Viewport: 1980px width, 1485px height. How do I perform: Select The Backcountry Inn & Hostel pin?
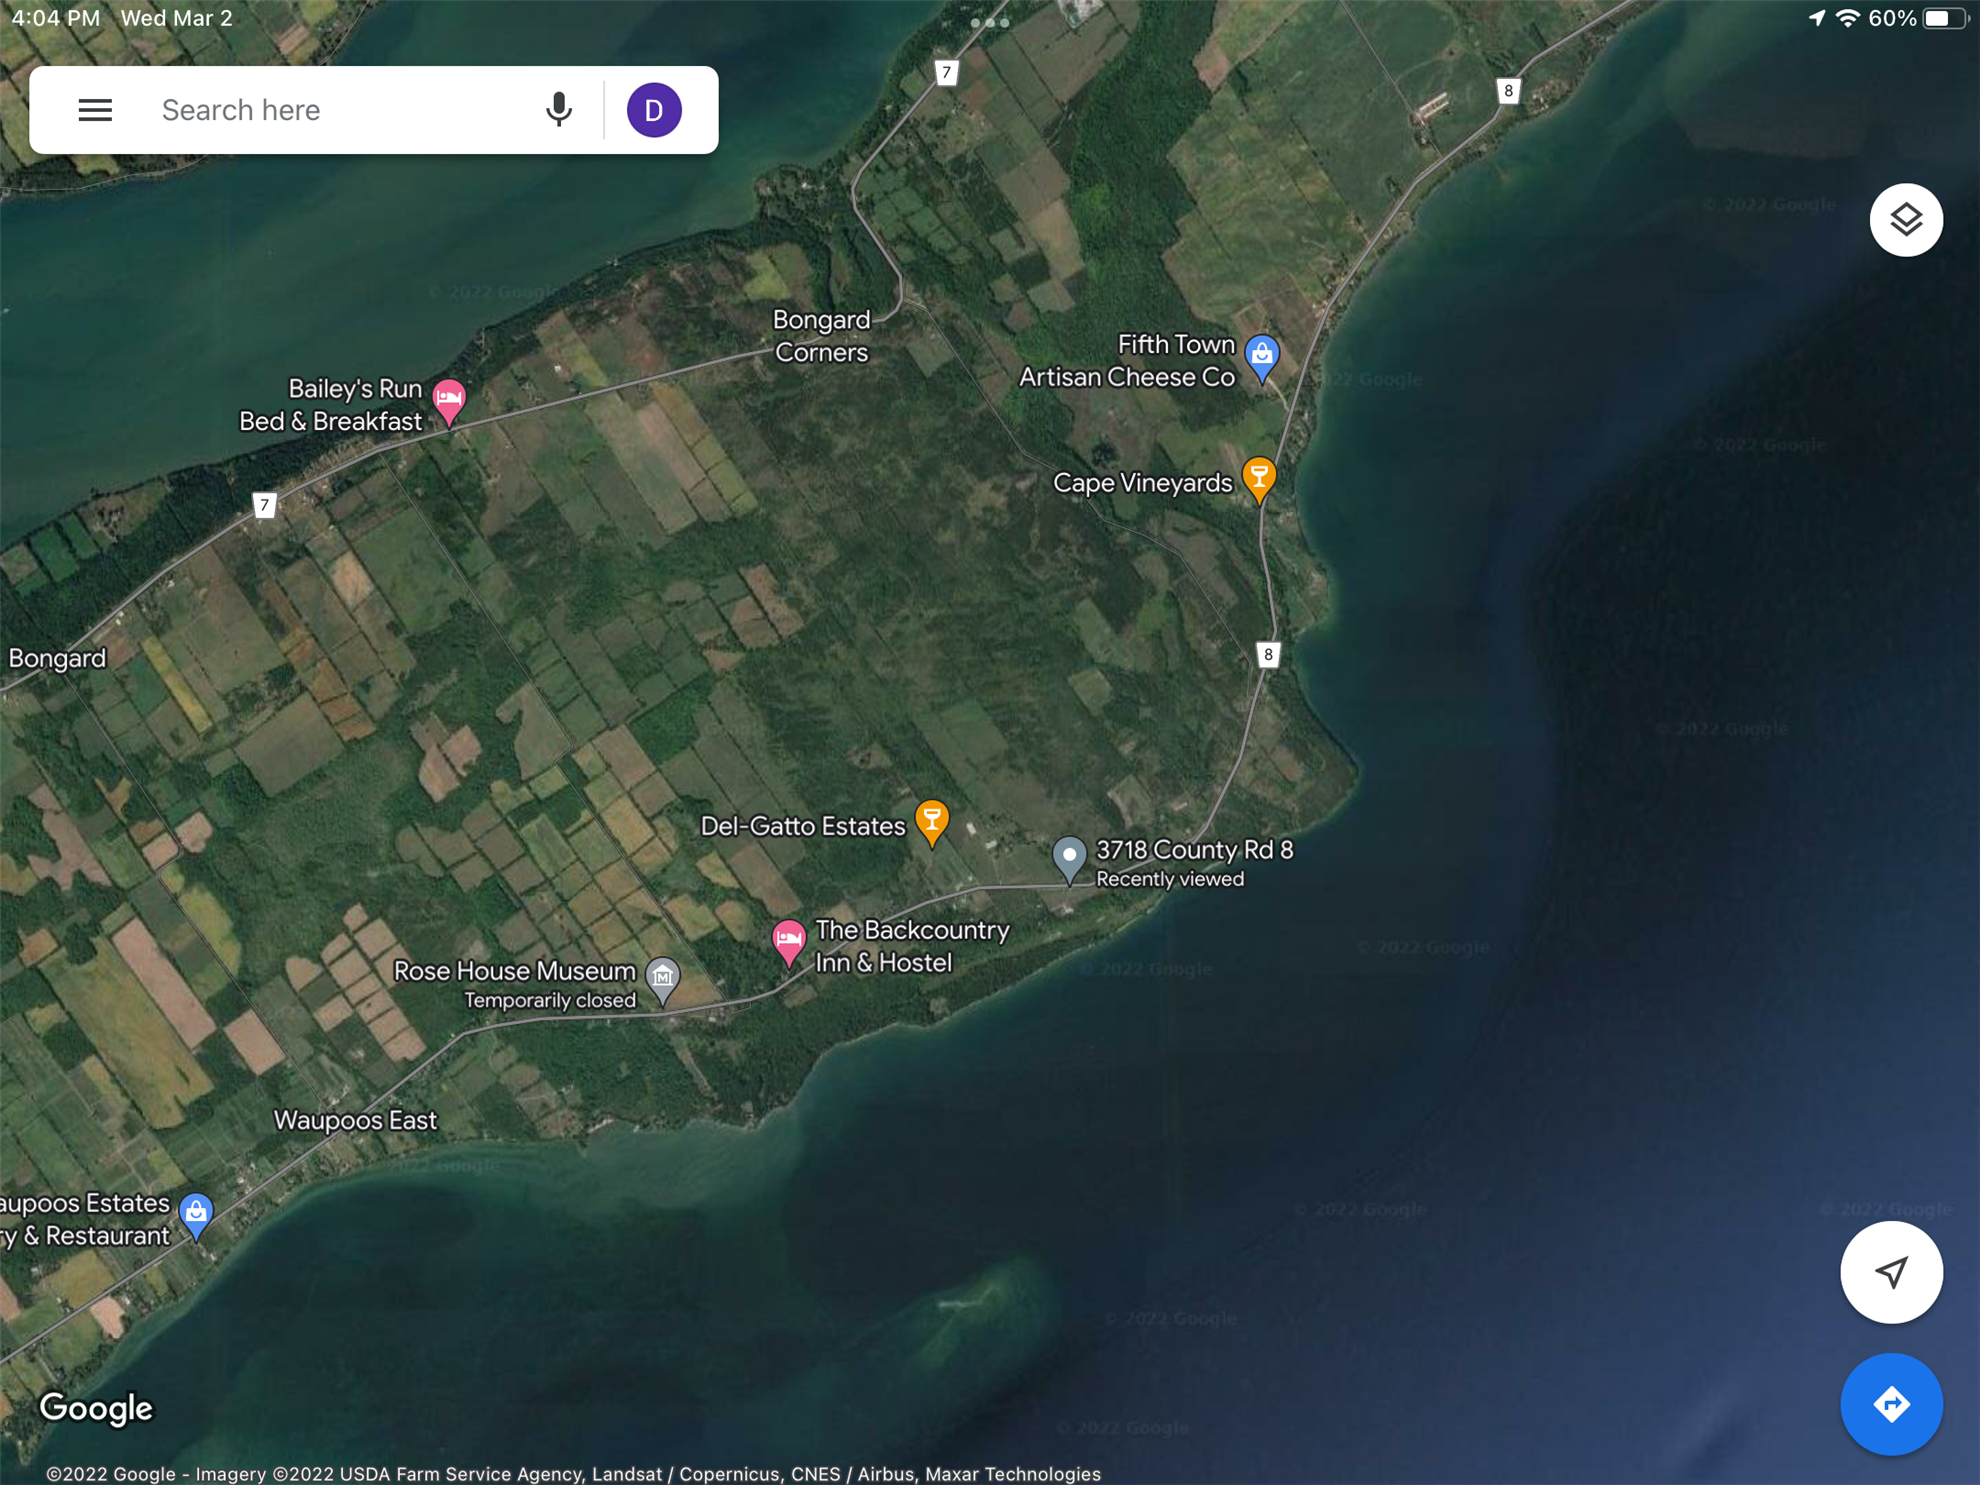pyautogui.click(x=788, y=941)
